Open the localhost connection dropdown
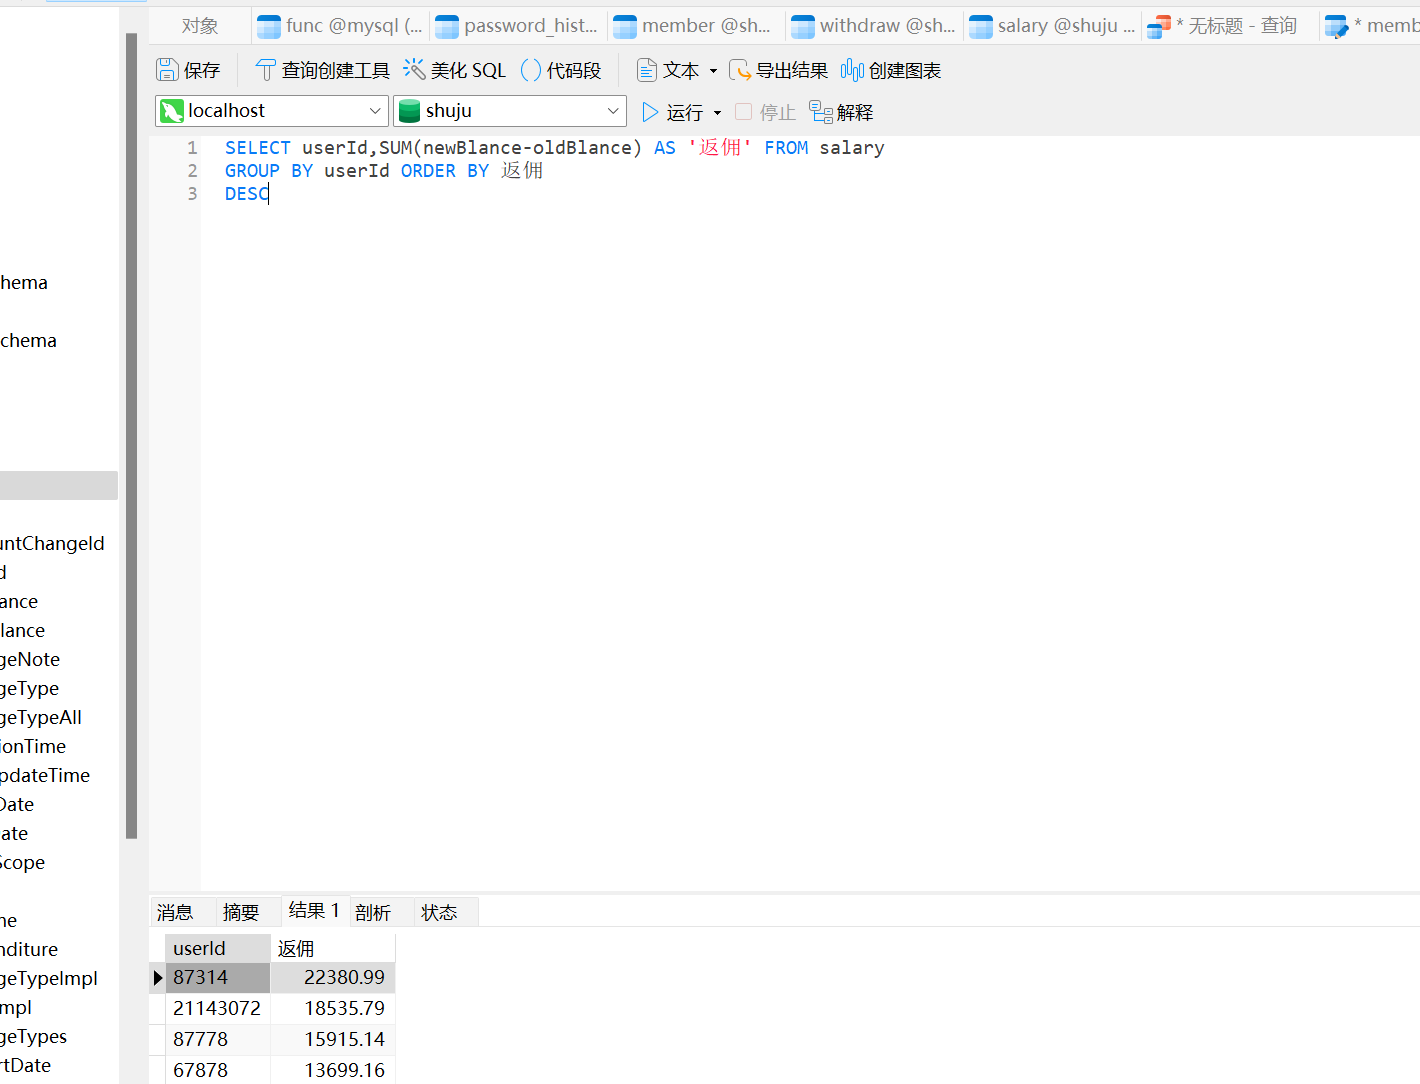The width and height of the screenshot is (1420, 1084). (375, 111)
